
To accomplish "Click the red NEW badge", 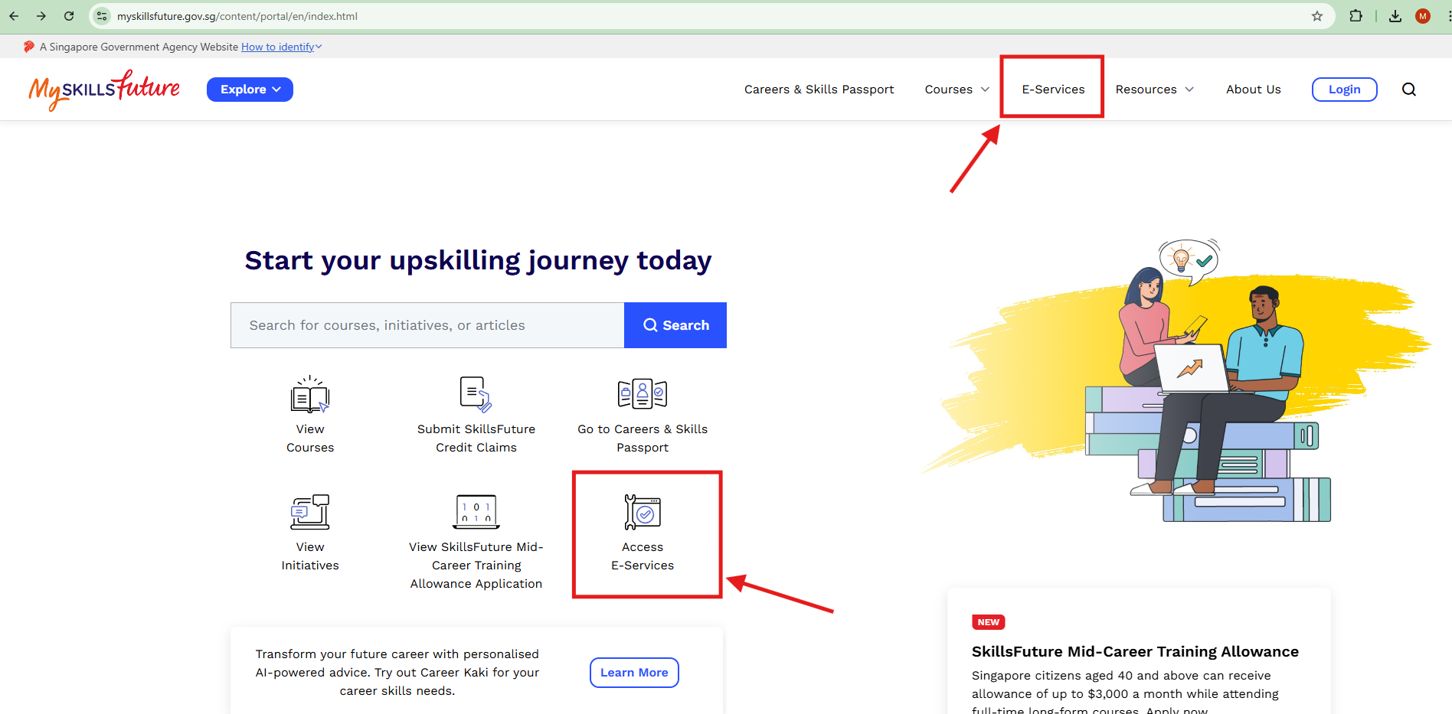I will 988,622.
